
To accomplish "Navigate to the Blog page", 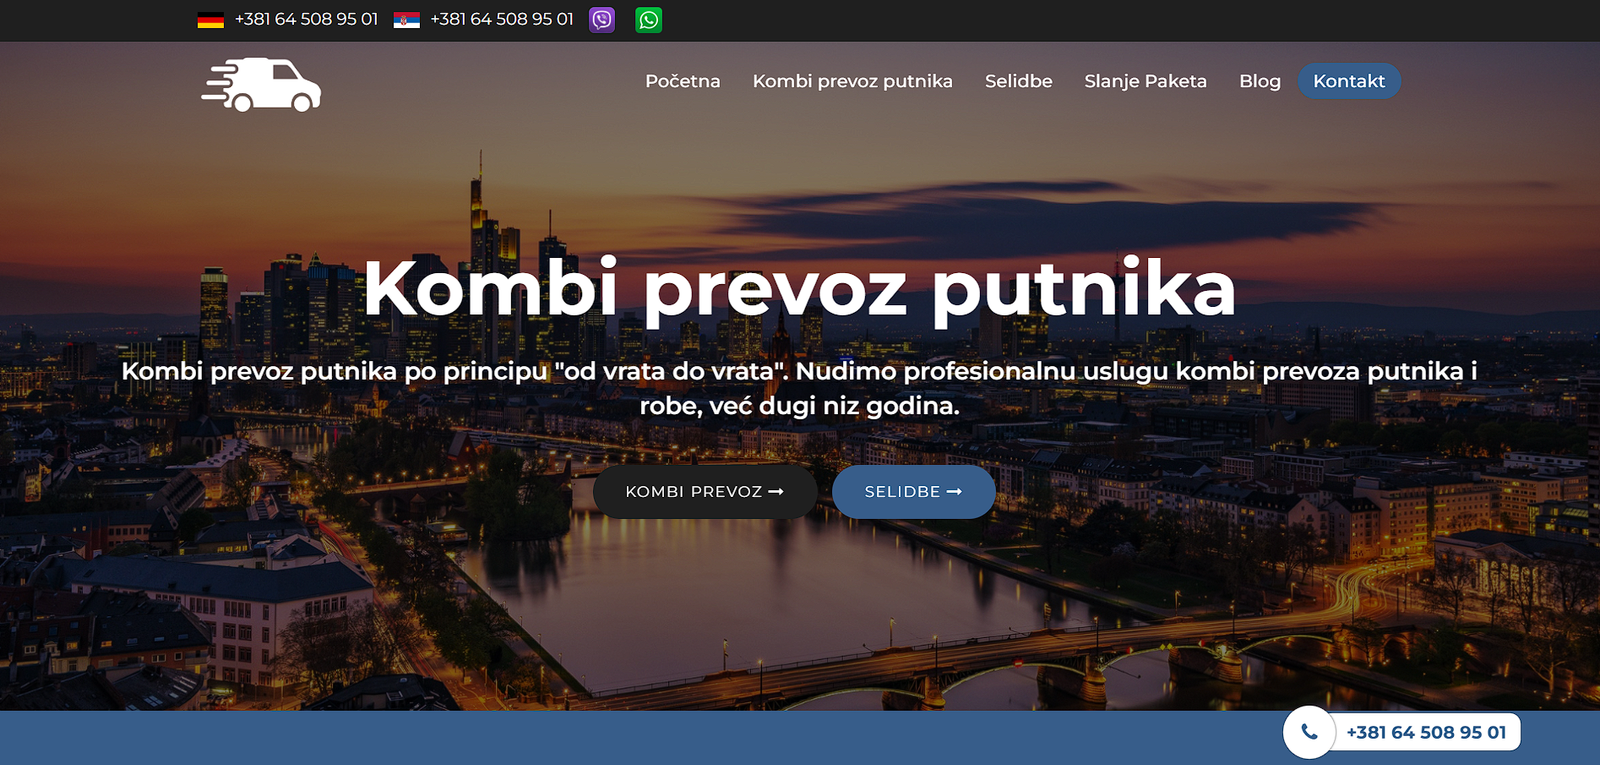I will pyautogui.click(x=1259, y=81).
